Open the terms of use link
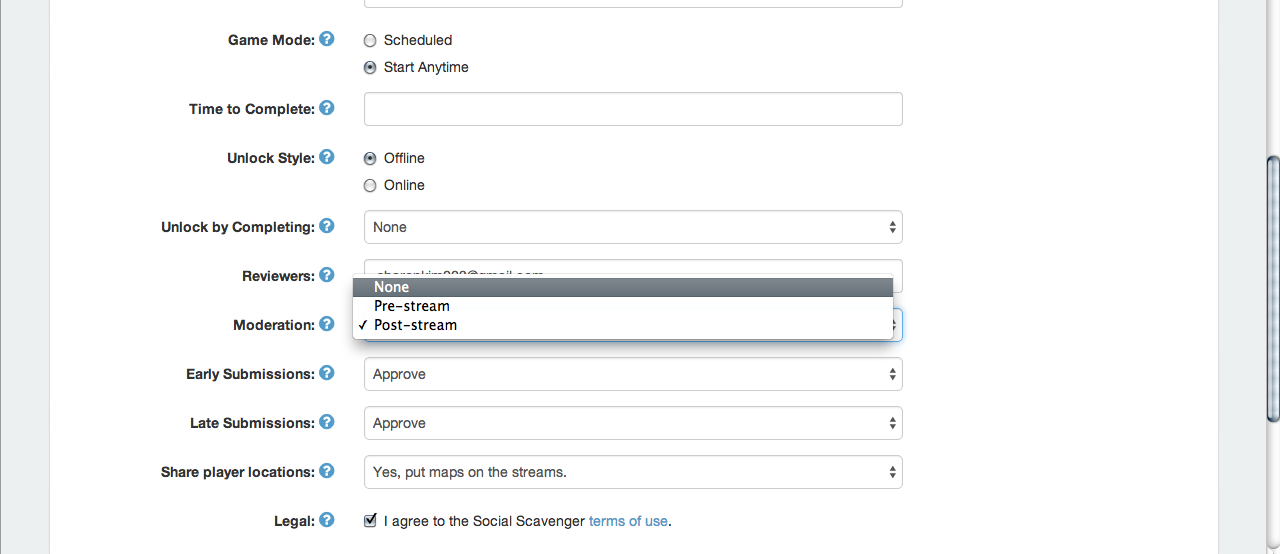The width and height of the screenshot is (1280, 554). [x=628, y=521]
